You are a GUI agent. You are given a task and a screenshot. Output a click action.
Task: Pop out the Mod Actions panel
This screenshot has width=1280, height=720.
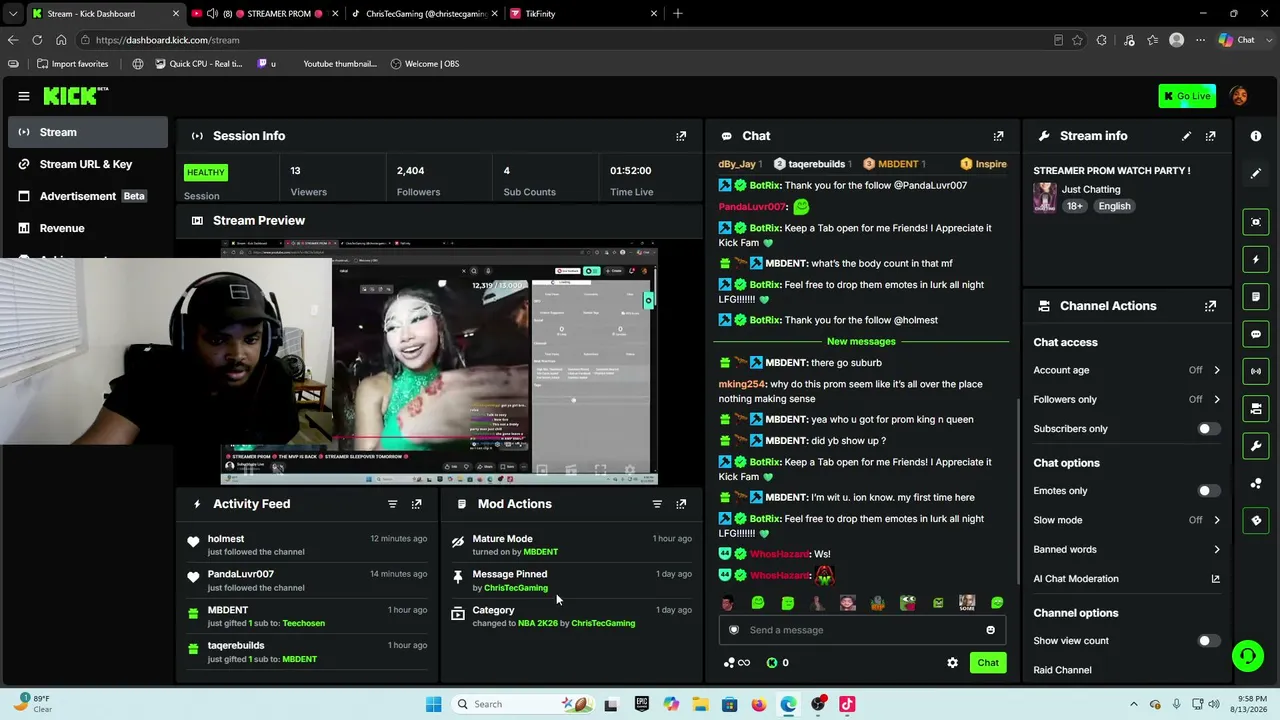681,504
